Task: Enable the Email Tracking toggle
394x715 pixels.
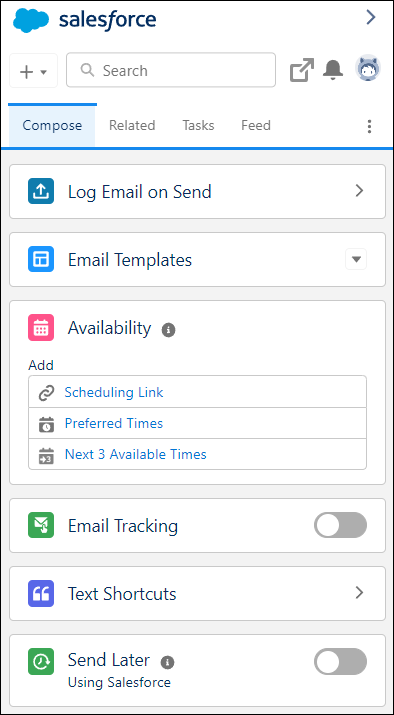Action: click(340, 525)
